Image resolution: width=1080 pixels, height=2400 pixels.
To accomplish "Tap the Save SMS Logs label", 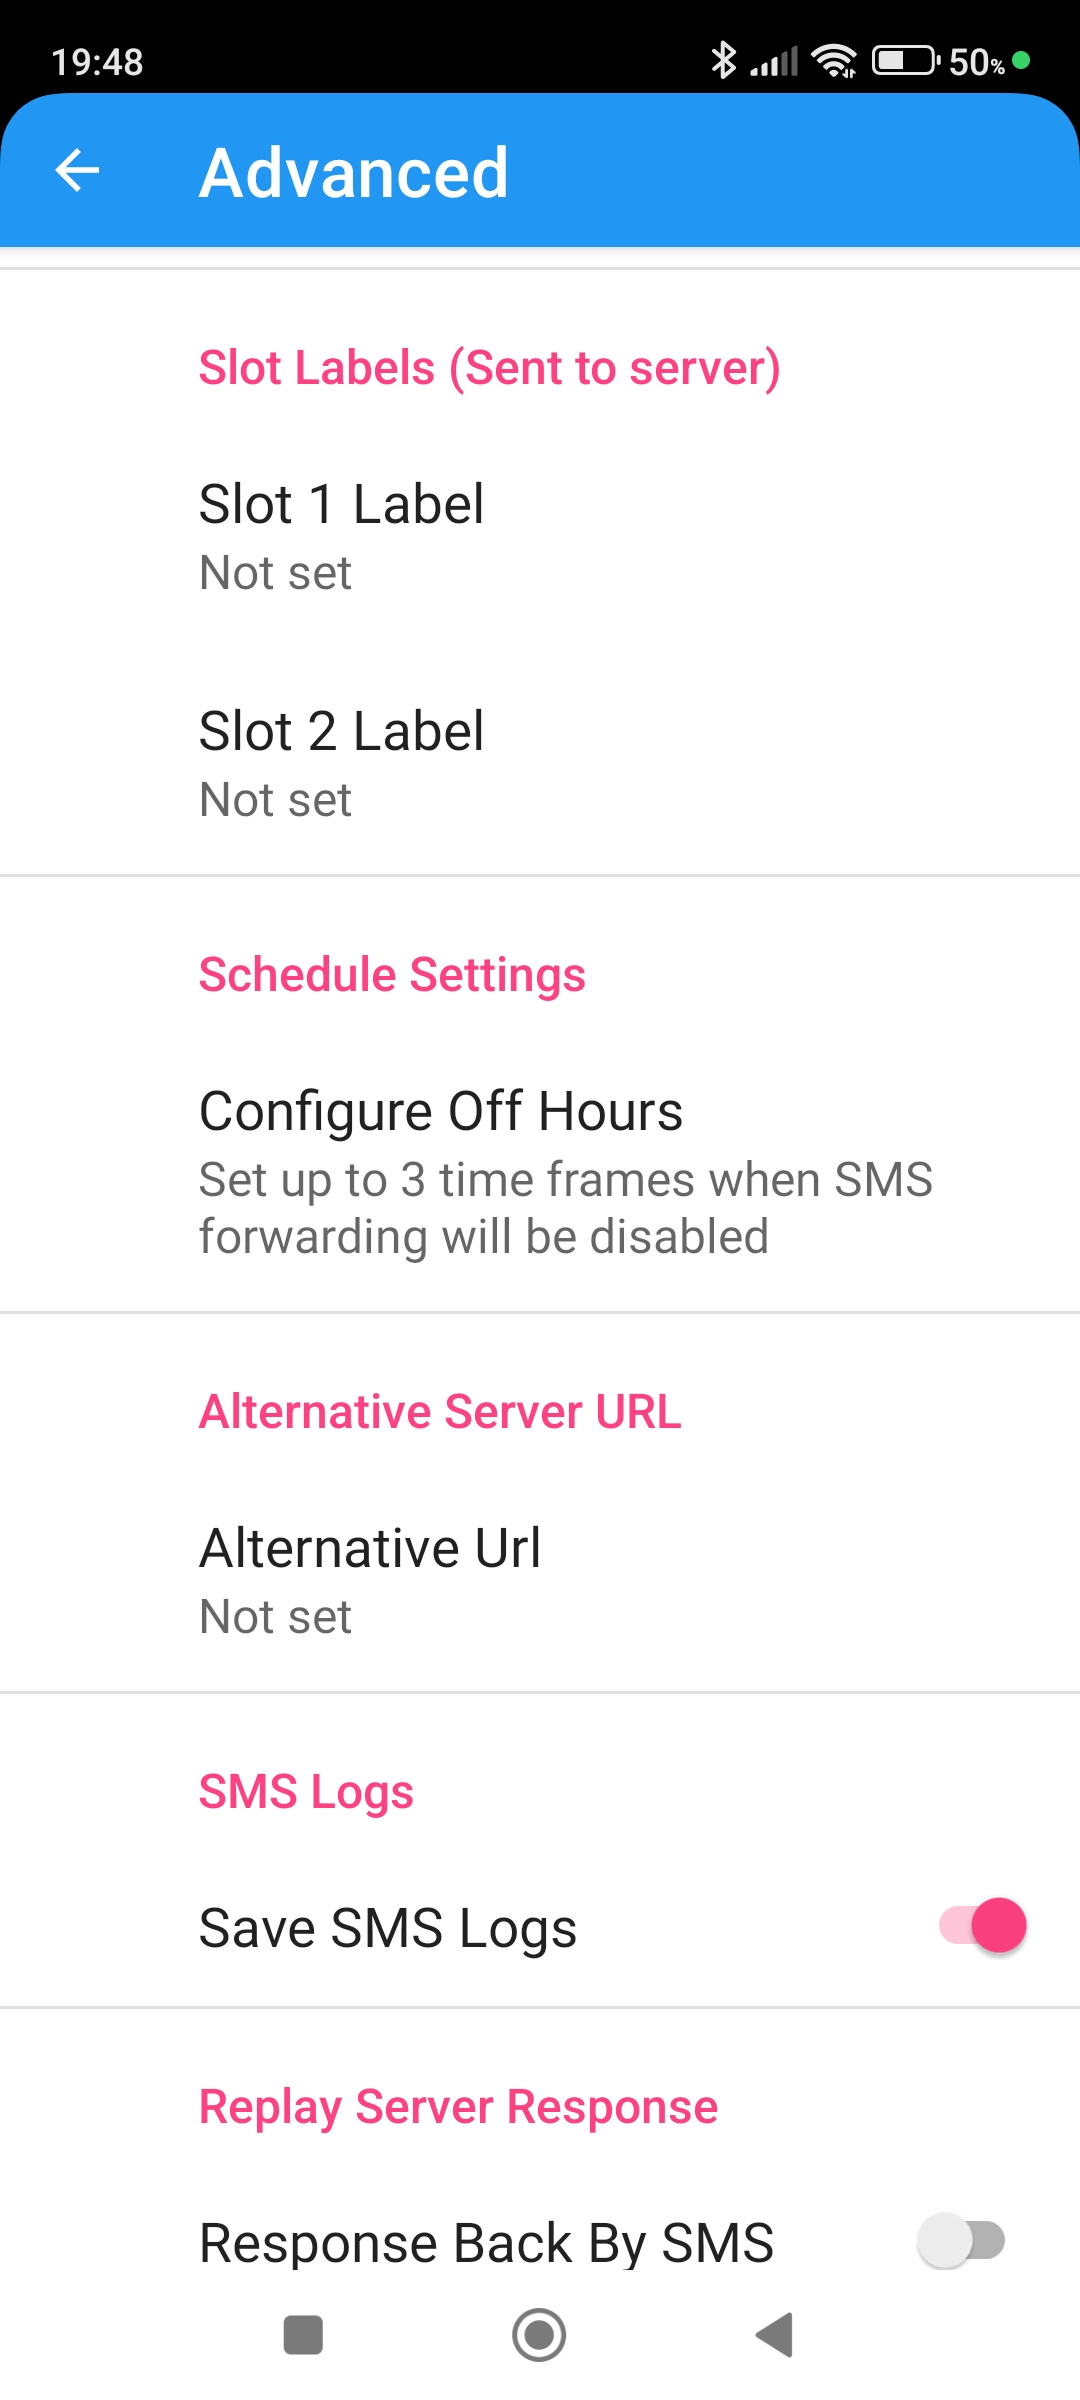I will coord(388,1927).
